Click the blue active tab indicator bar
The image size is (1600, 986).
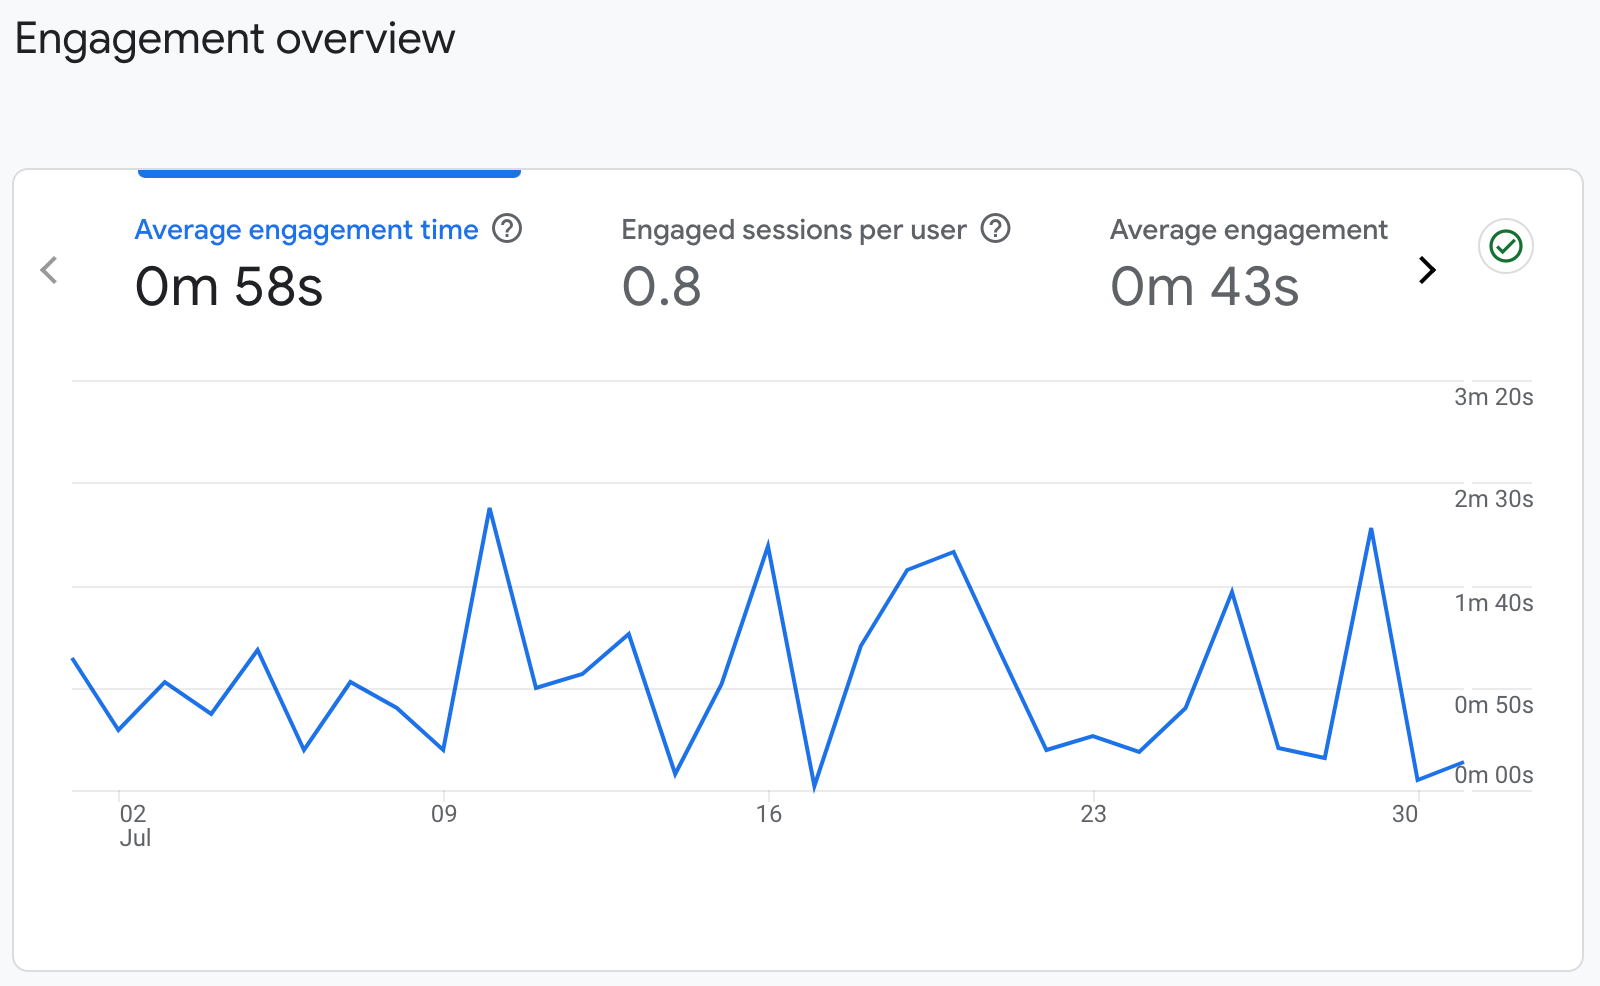329,173
